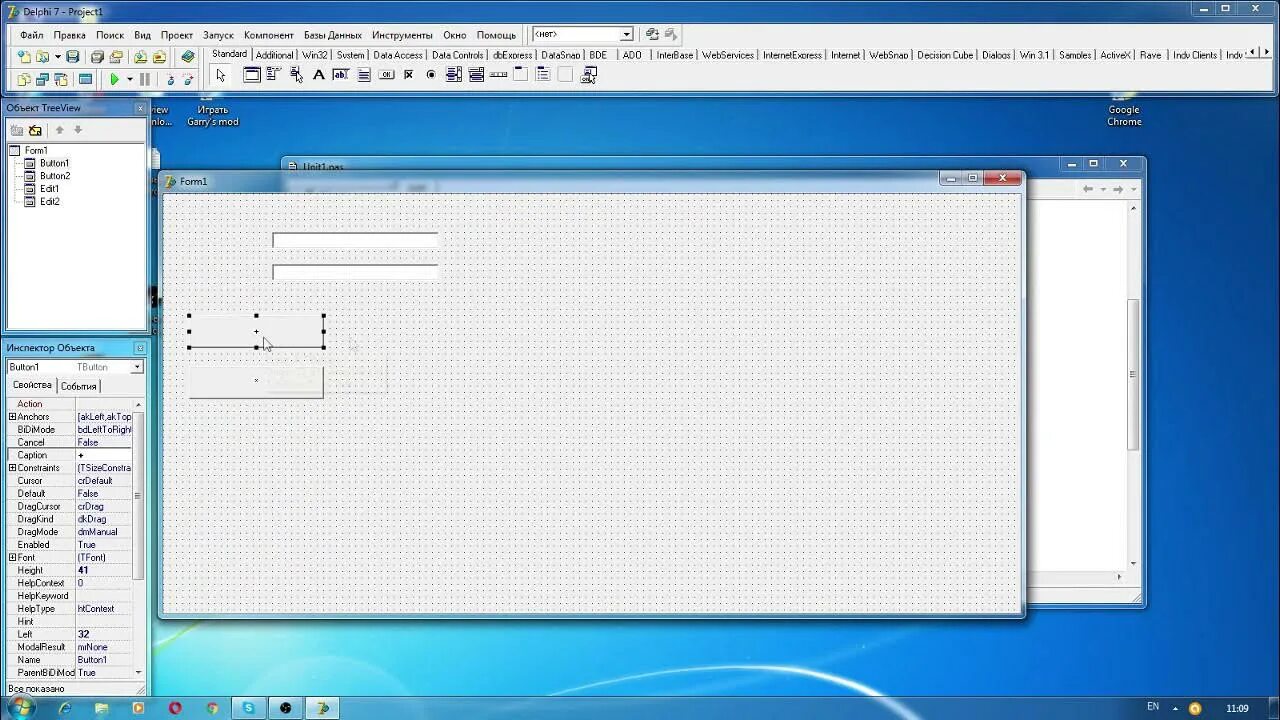The image size is (1280, 720).
Task: Open the Компонент menu
Action: point(269,35)
